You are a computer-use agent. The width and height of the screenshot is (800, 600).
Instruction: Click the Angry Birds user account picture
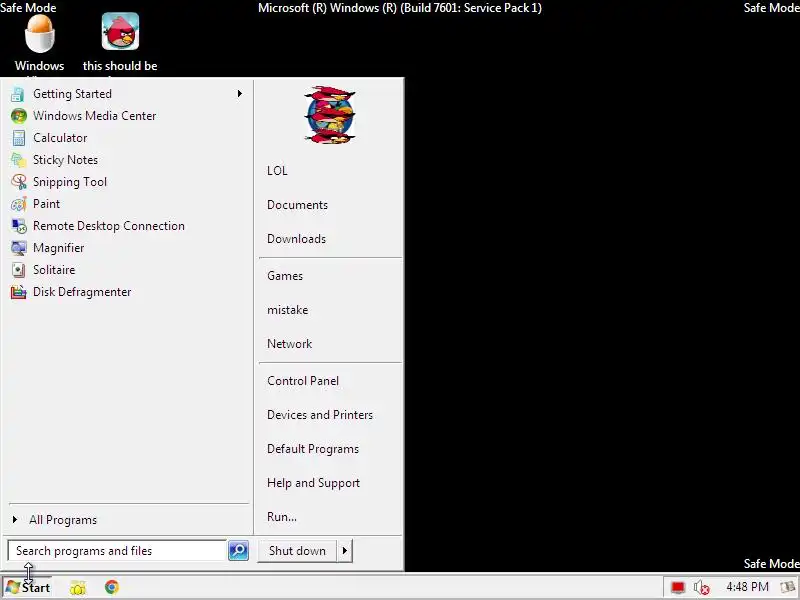pos(330,115)
